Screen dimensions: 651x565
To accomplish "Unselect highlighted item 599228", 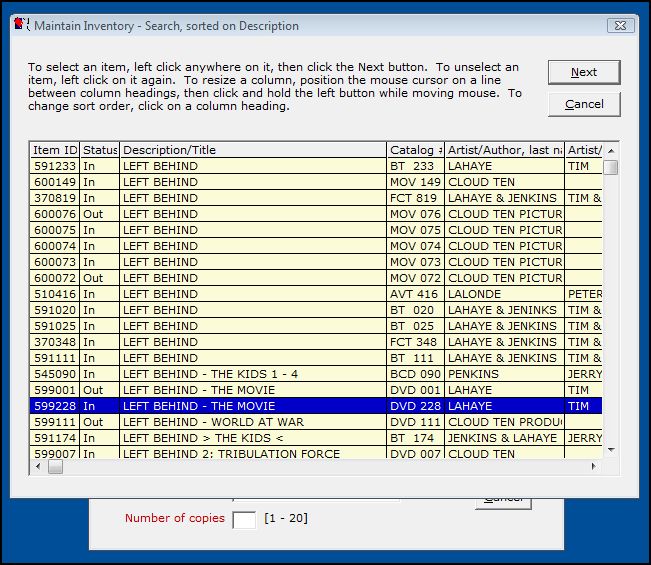I will tap(316, 406).
